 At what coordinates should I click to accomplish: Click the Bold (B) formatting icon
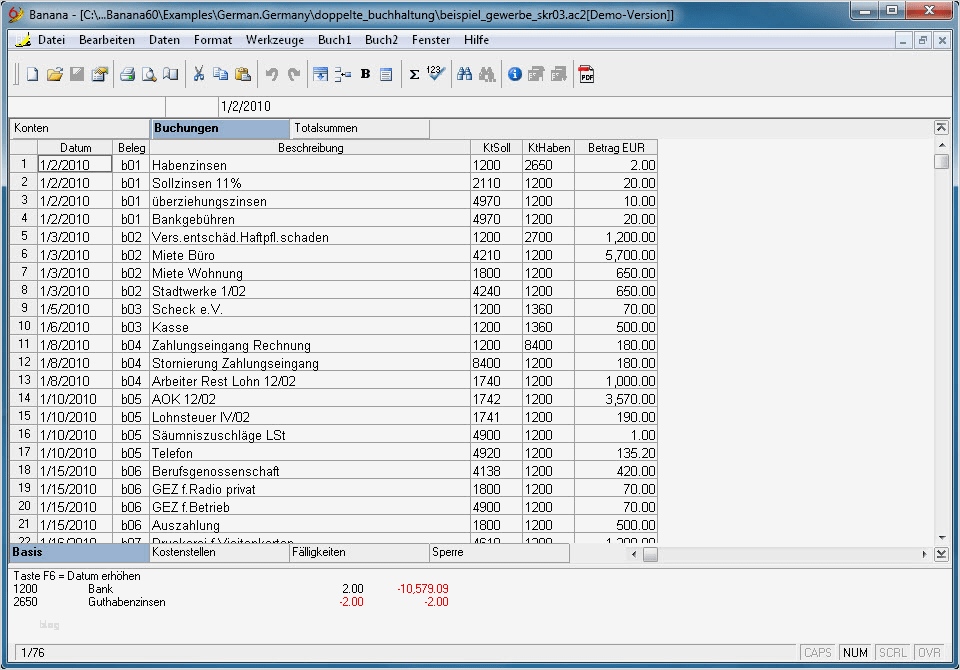tap(365, 74)
